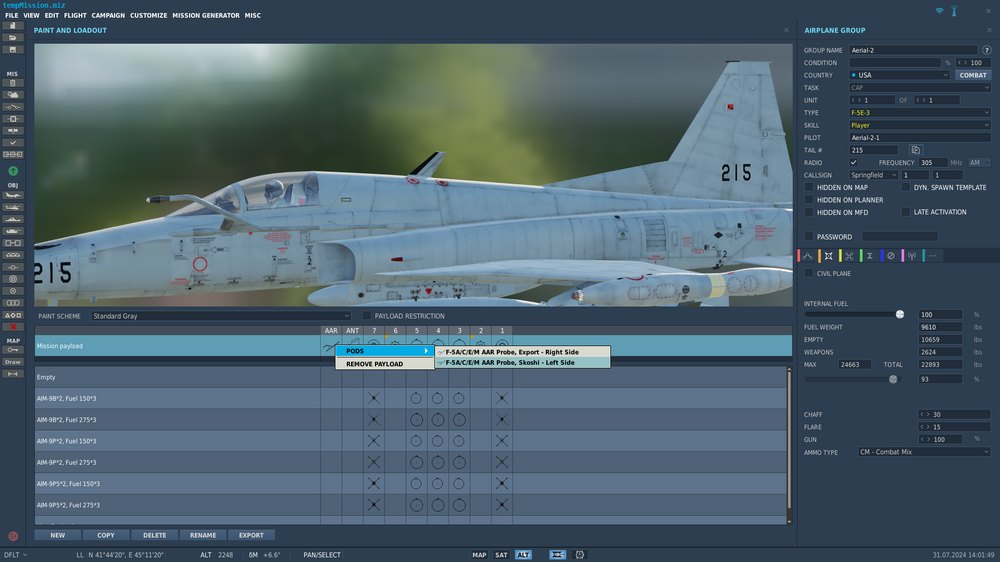Open the triggered actions tab with yellow marker
The height and width of the screenshot is (562, 1000).
[849, 256]
